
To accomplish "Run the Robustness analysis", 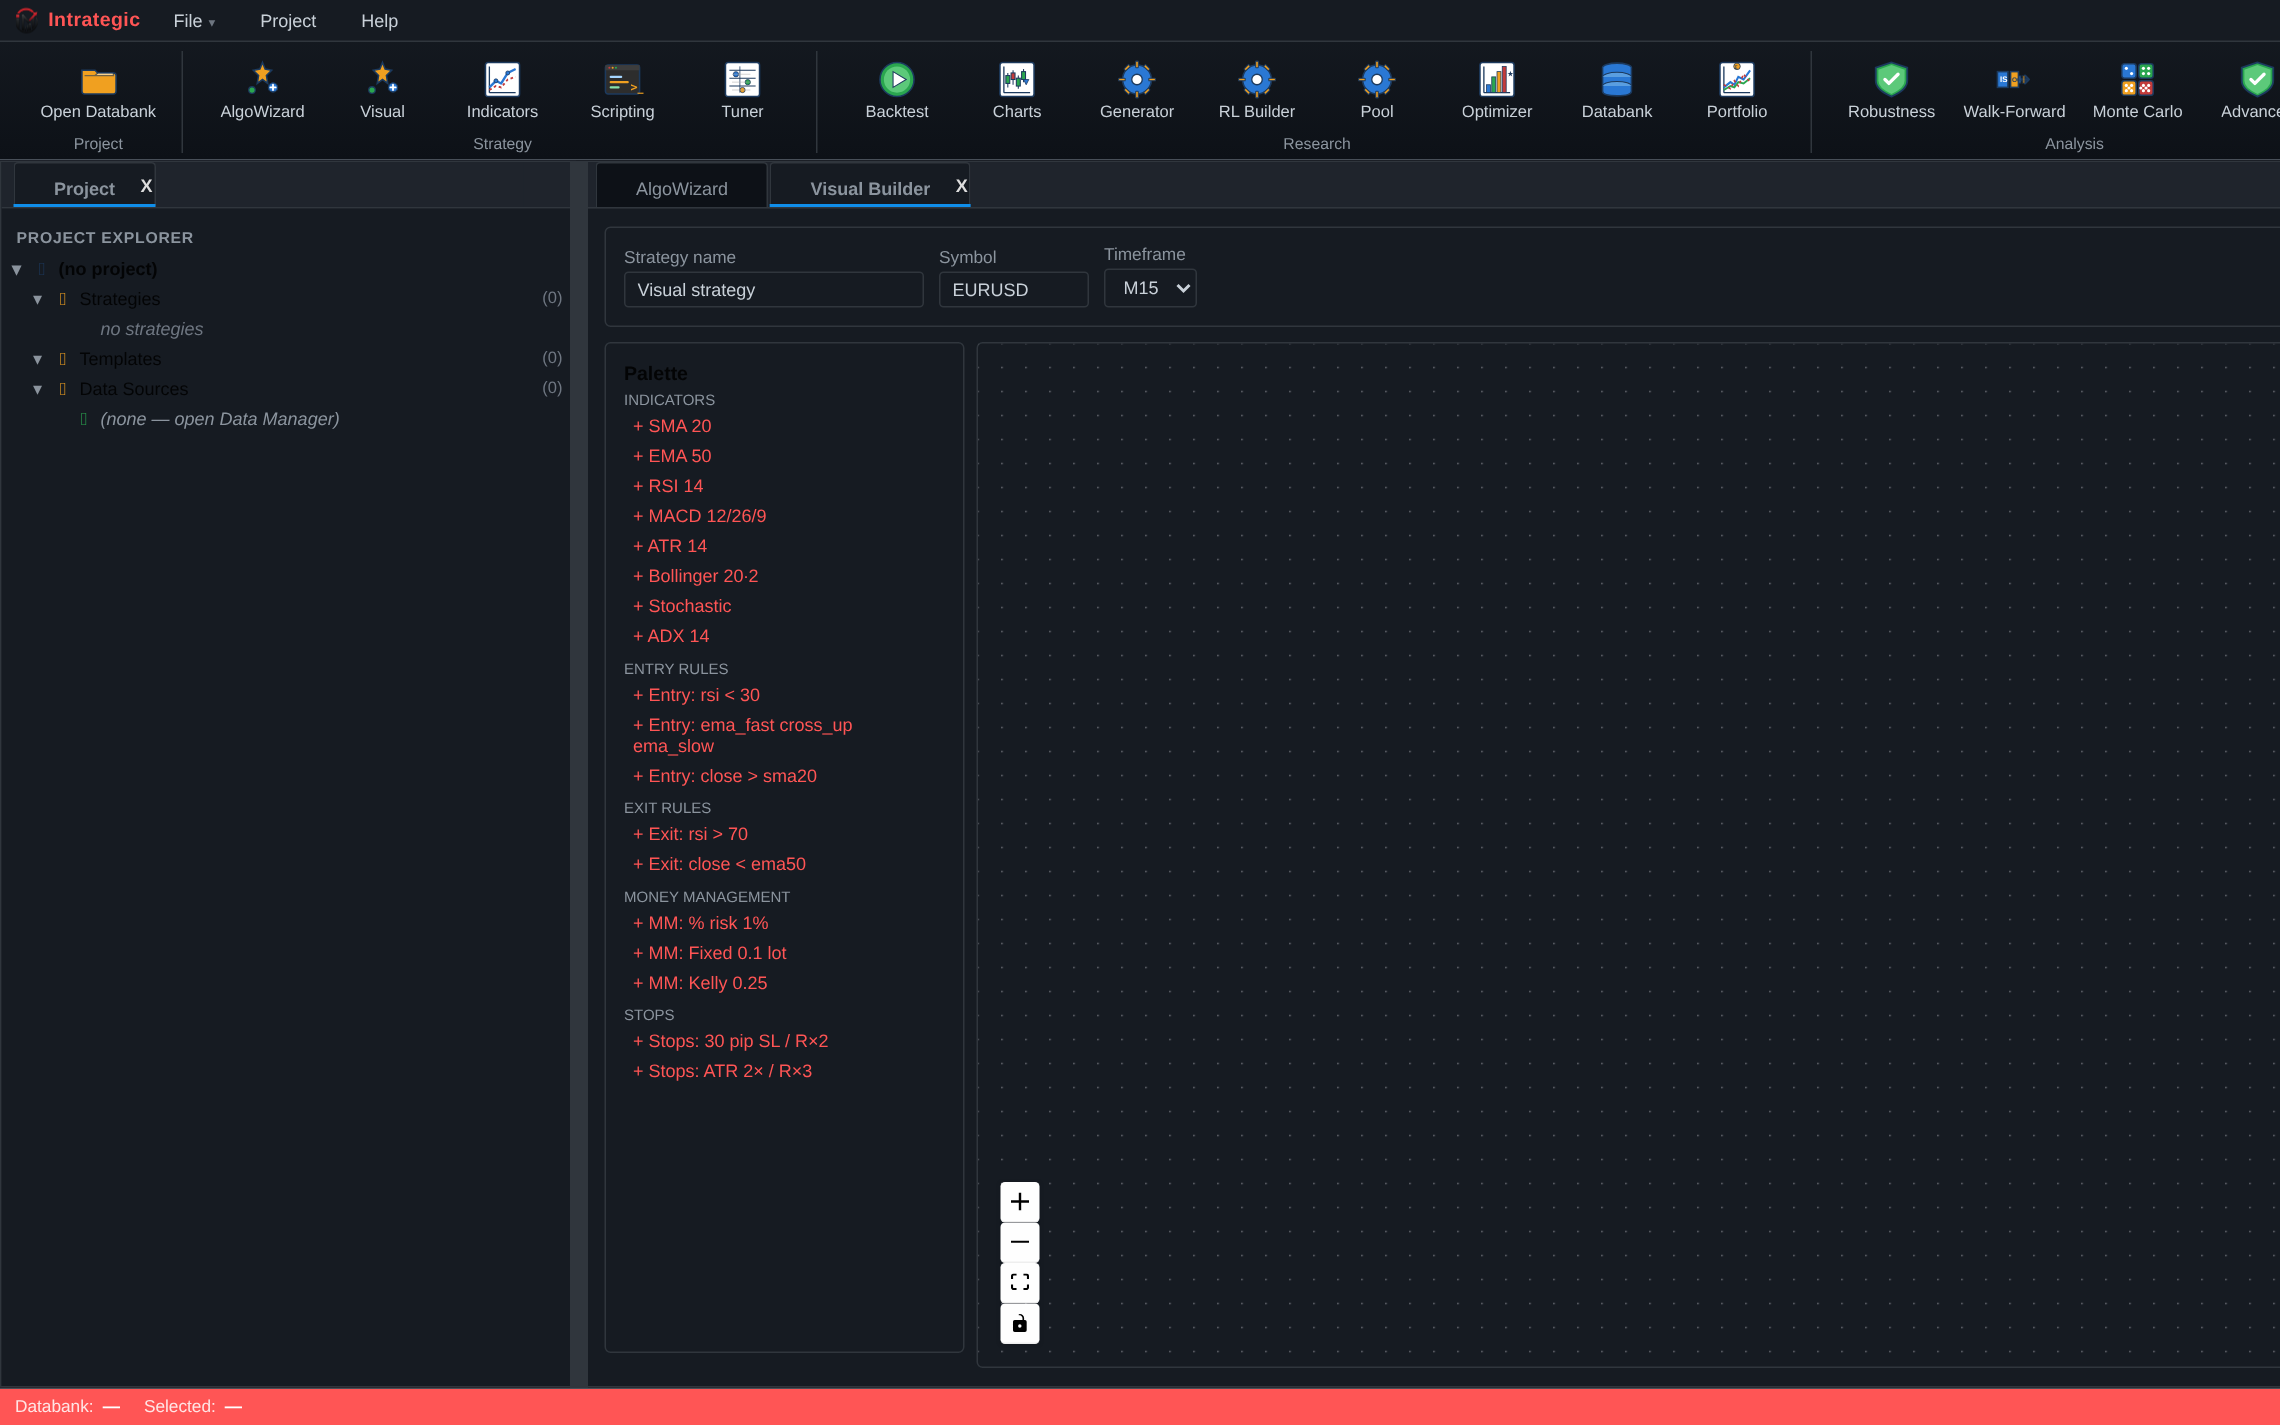I will pos(1891,92).
